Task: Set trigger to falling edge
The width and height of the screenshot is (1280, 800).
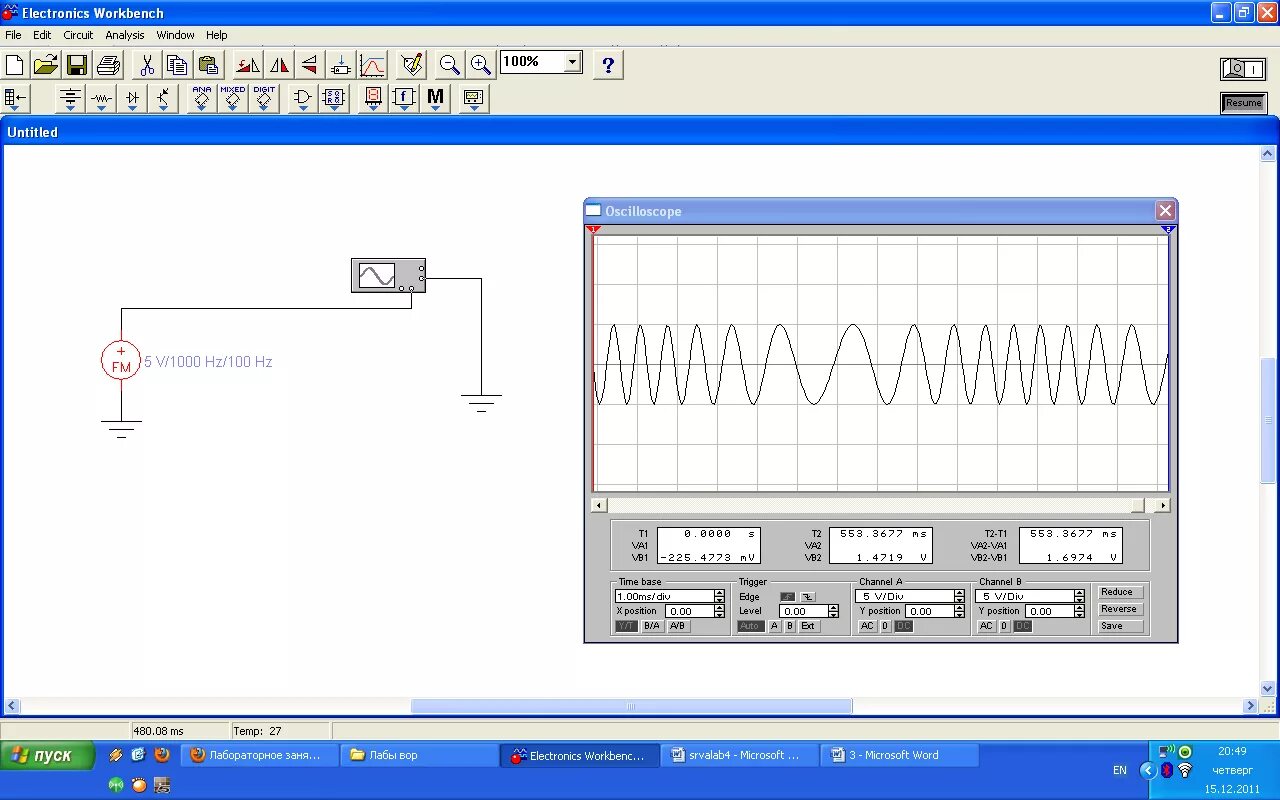Action: click(x=808, y=597)
